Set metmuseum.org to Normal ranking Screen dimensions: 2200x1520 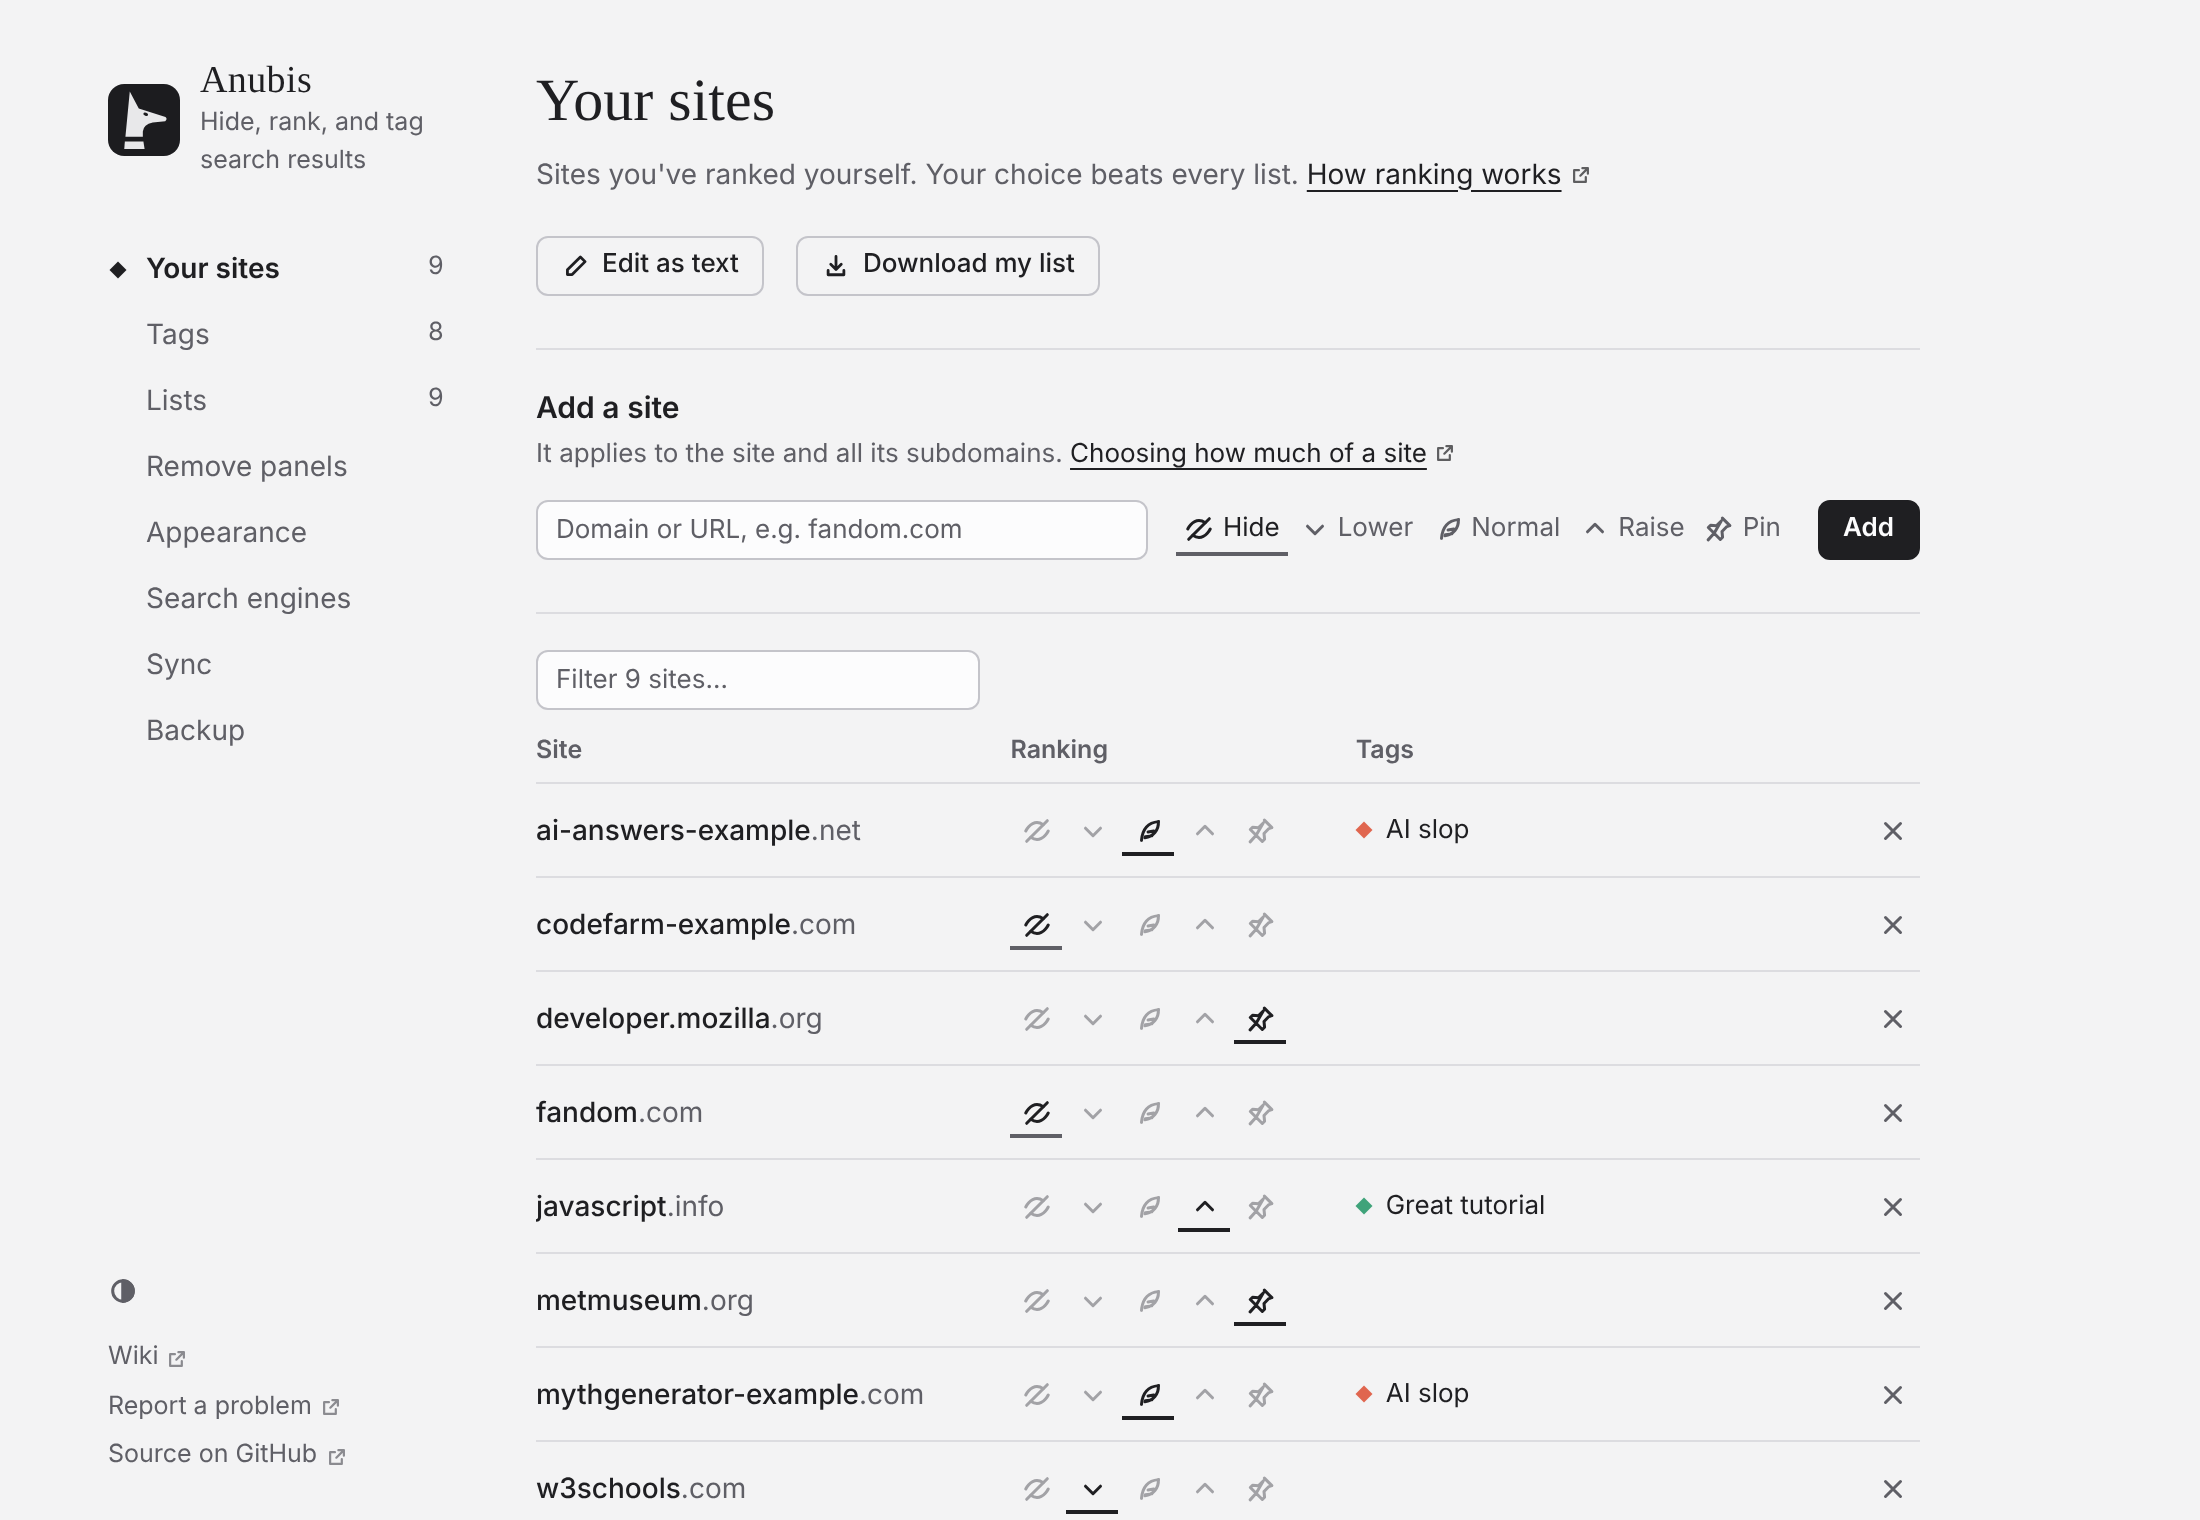[1148, 1301]
